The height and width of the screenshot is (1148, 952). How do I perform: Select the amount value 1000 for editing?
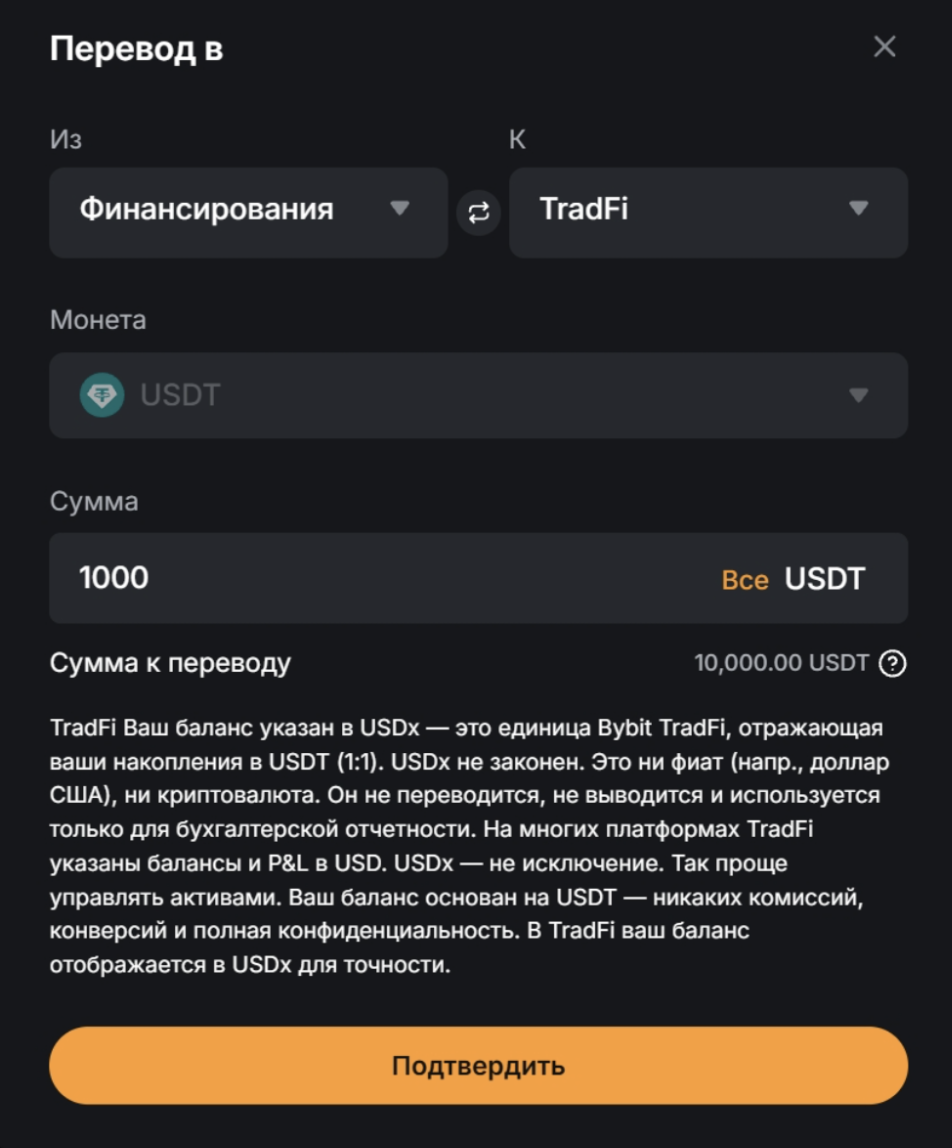[x=113, y=578]
